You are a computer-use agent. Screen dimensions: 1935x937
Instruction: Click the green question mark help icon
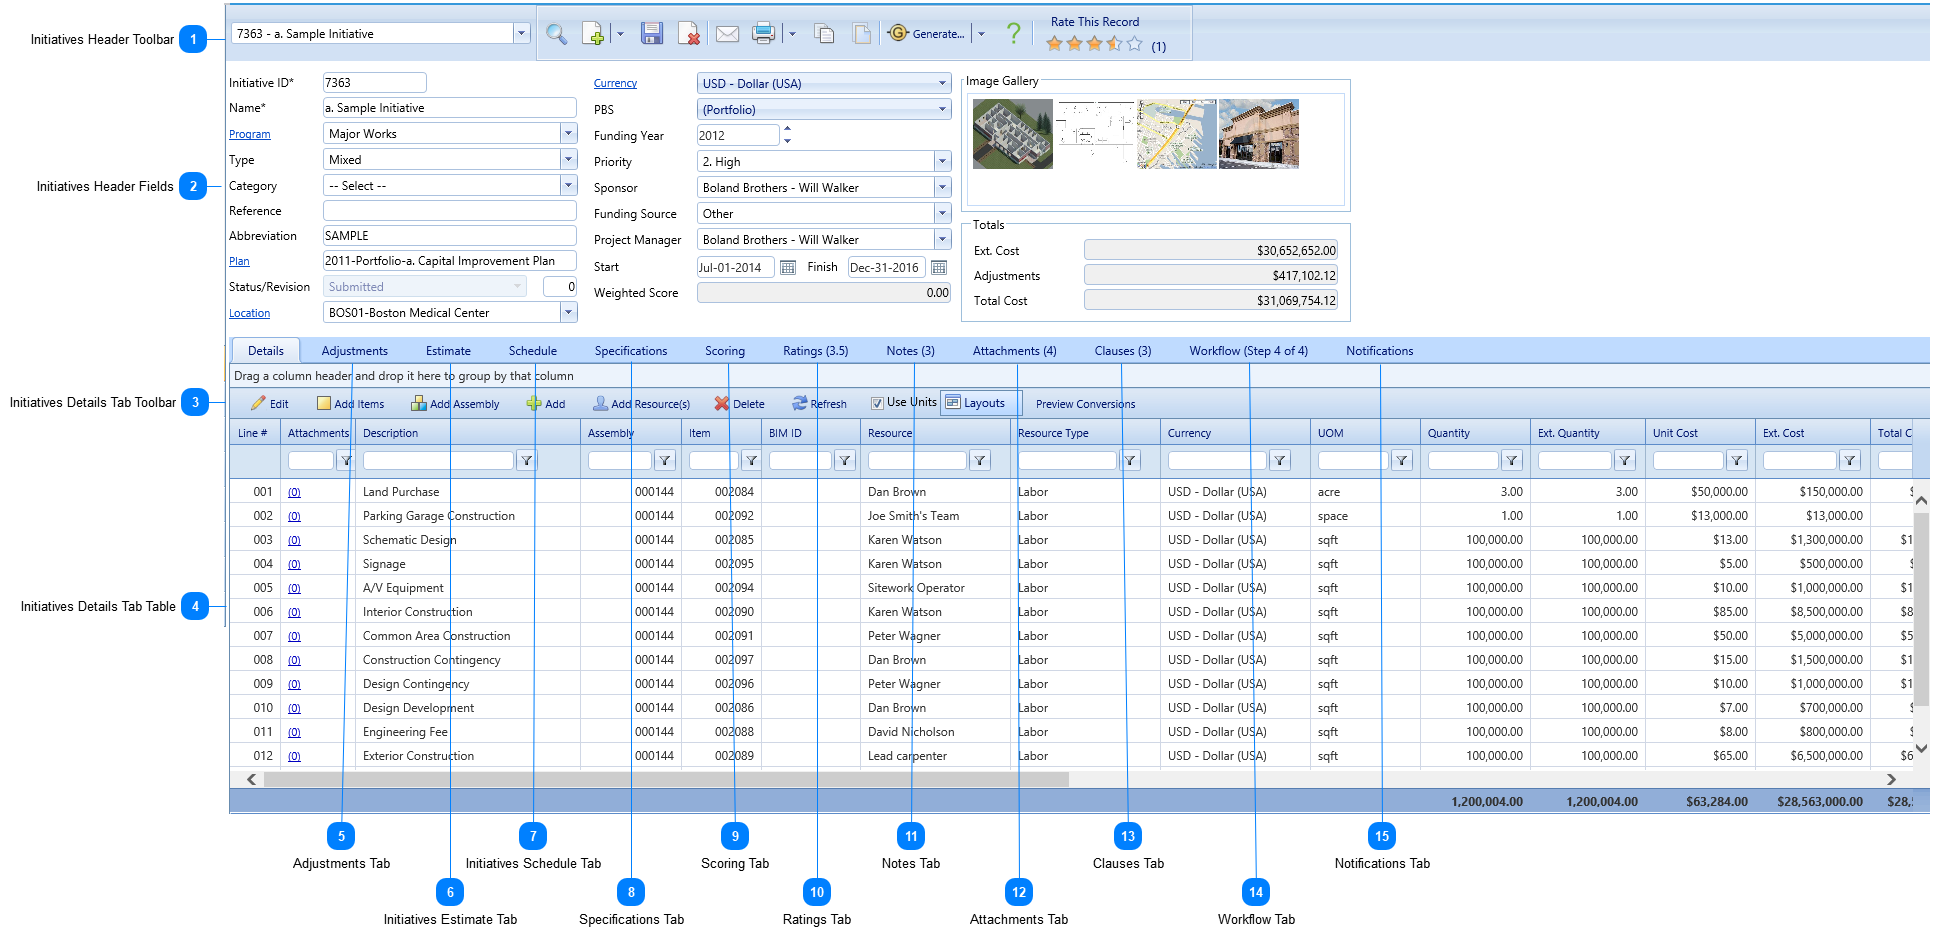pos(1013,33)
